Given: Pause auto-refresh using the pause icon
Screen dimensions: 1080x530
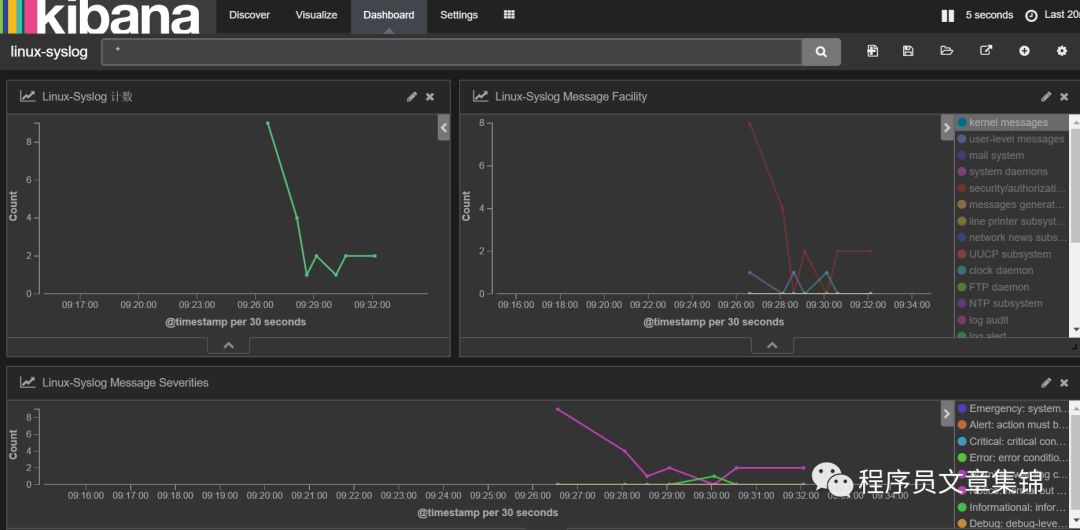Looking at the screenshot, I should [x=948, y=15].
